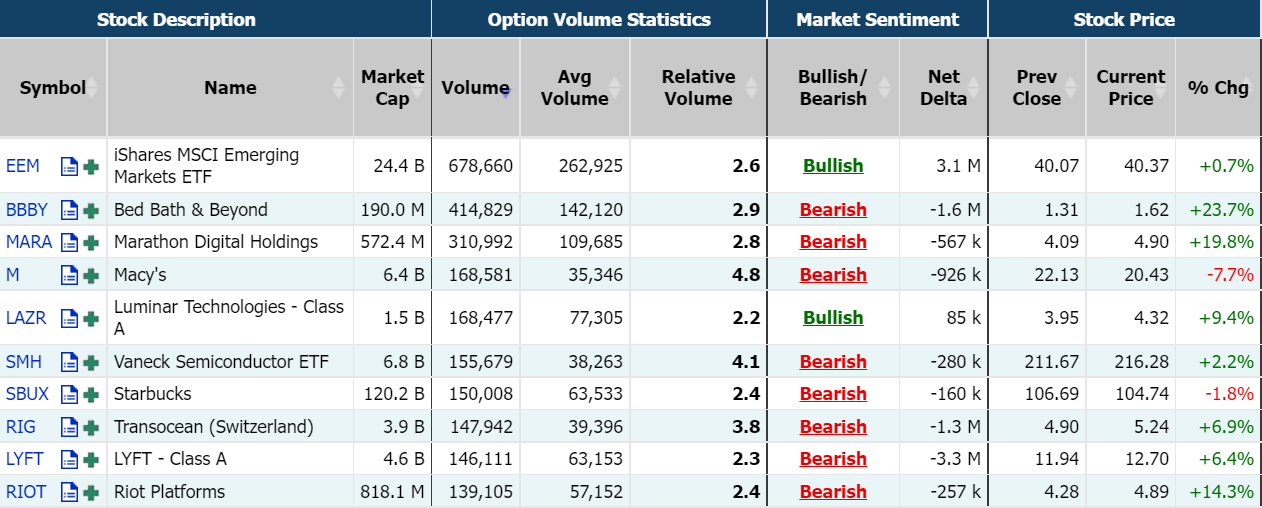Click the Bullish link for EEM
Screen dimensions: 1262x508
coord(833,166)
